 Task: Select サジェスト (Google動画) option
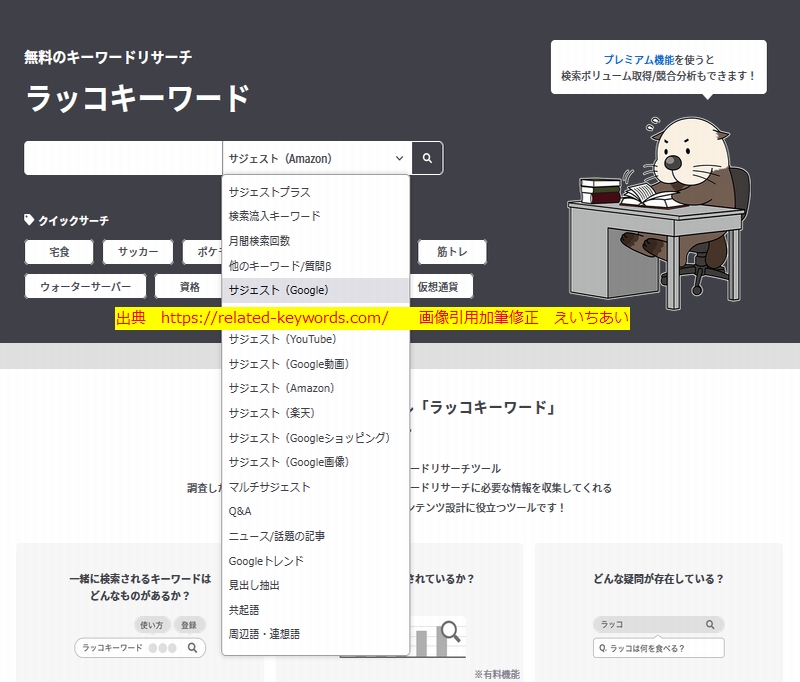point(316,364)
